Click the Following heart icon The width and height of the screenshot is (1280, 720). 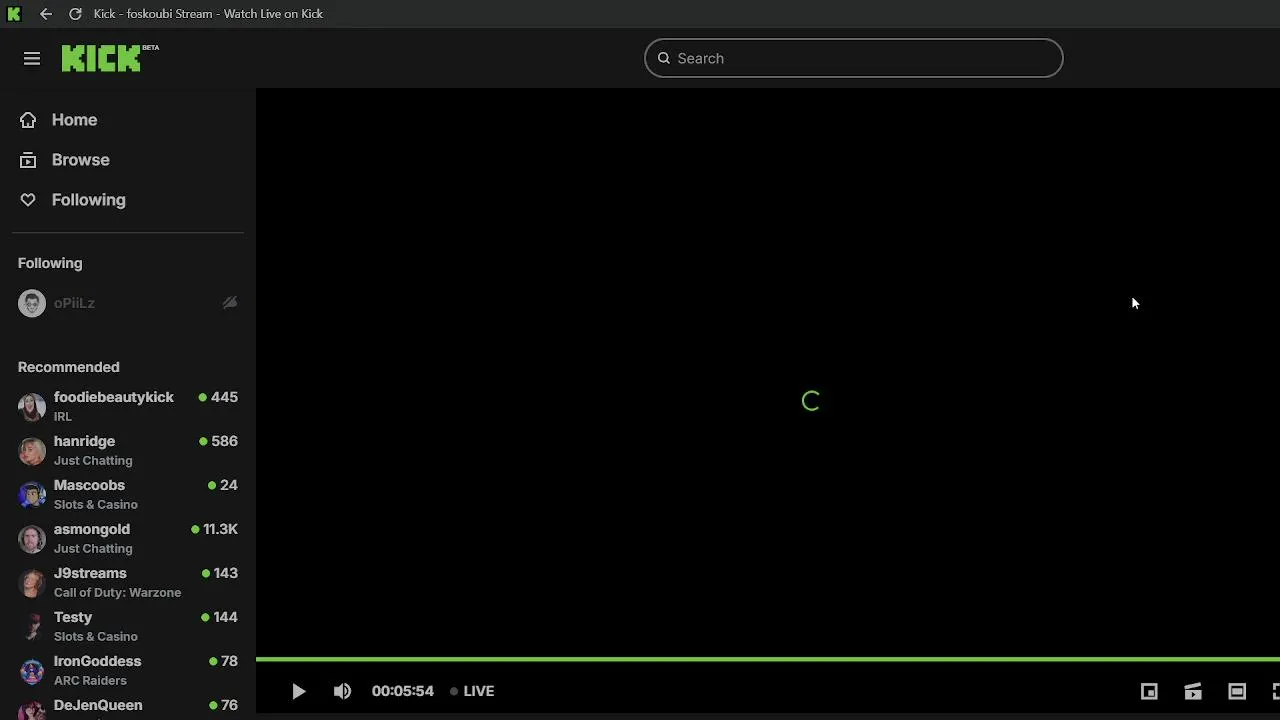coord(28,200)
